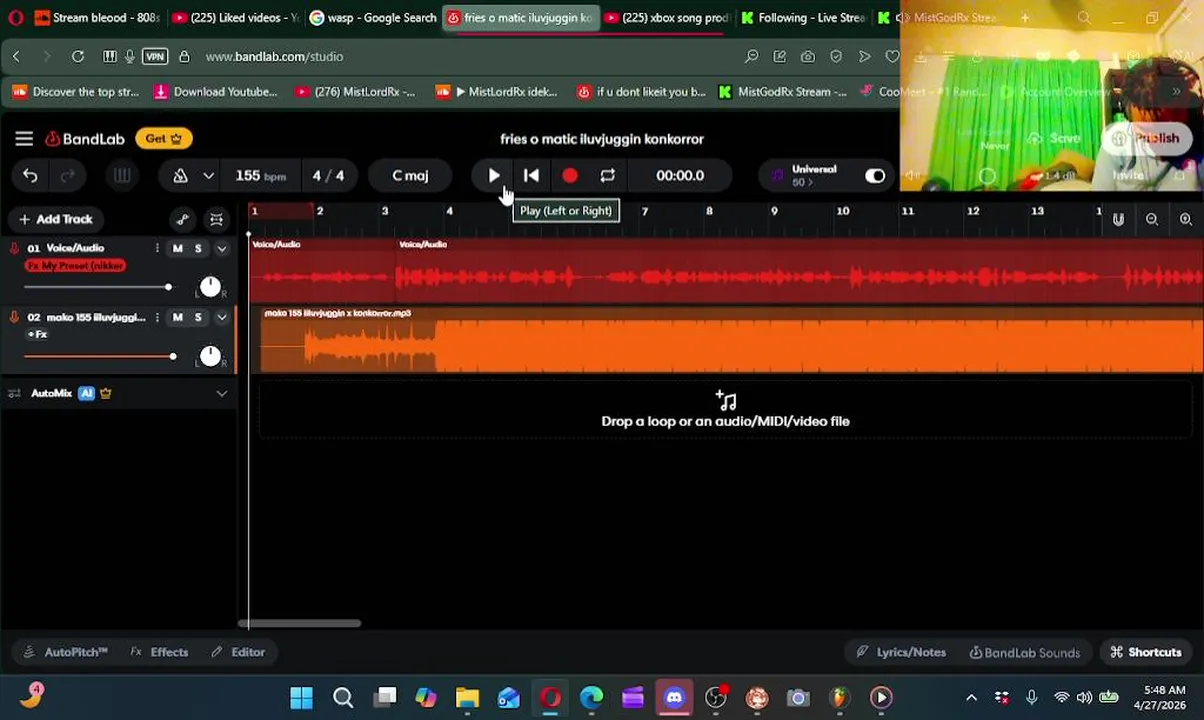Open options menu for 01 Voice/Audio track
The height and width of the screenshot is (720, 1204).
pyautogui.click(x=157, y=248)
